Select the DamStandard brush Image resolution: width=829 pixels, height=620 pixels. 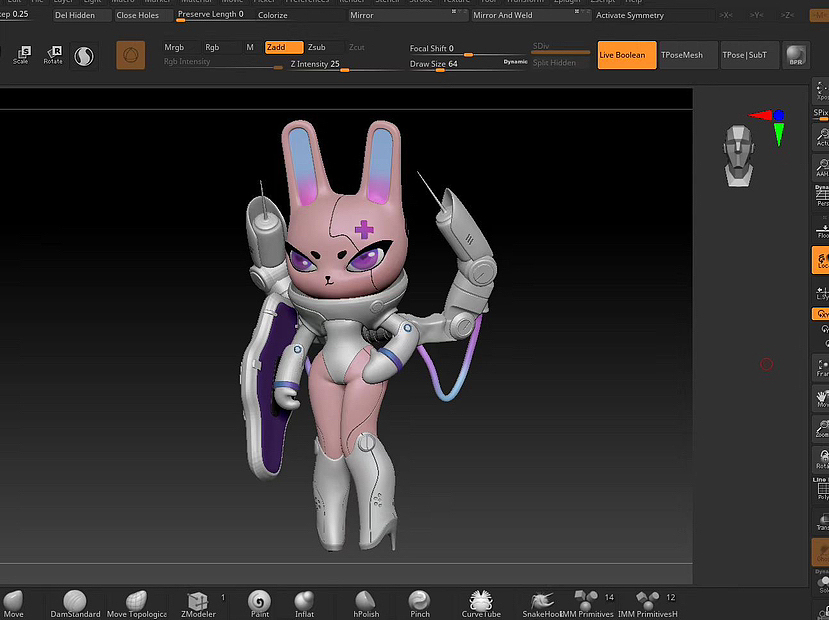click(75, 604)
